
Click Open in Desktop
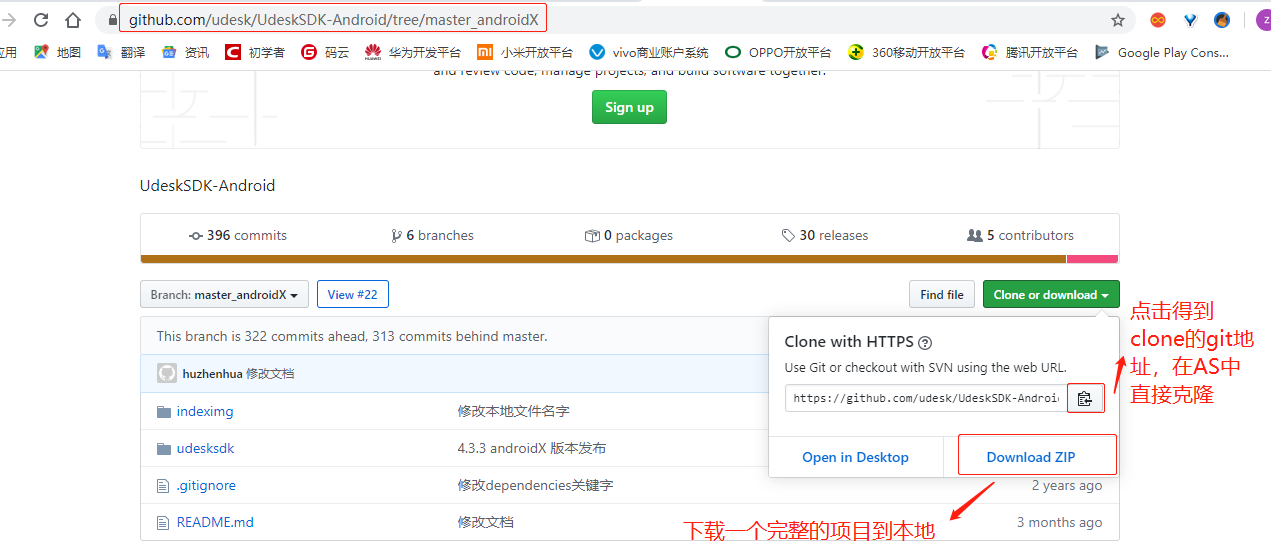point(855,457)
